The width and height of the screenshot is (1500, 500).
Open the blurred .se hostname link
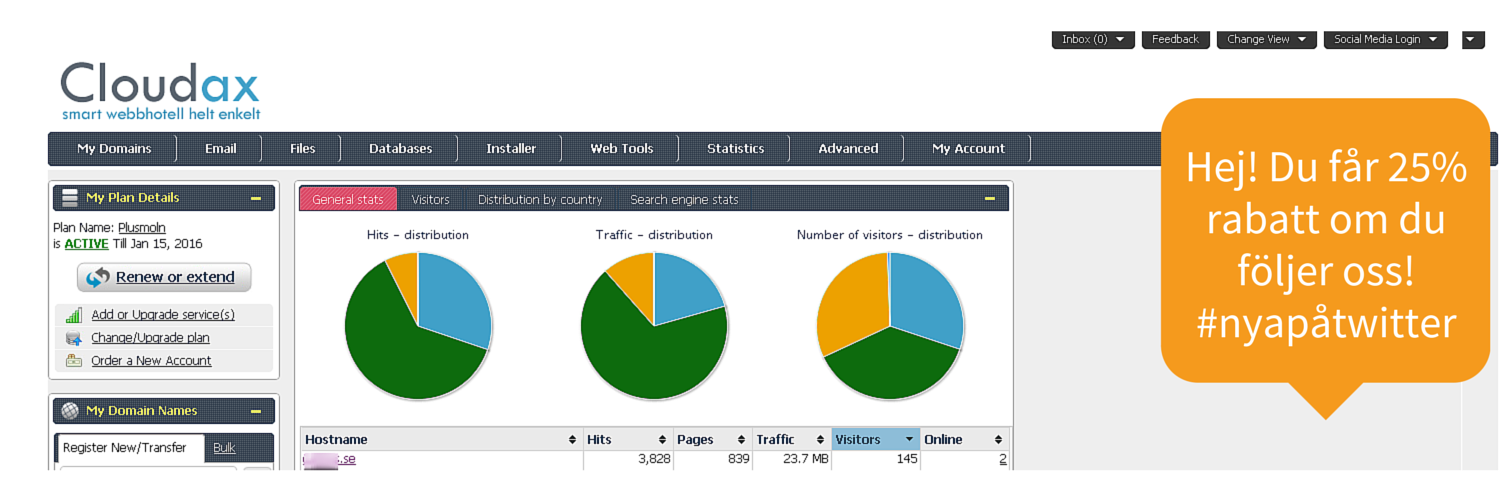click(x=329, y=460)
